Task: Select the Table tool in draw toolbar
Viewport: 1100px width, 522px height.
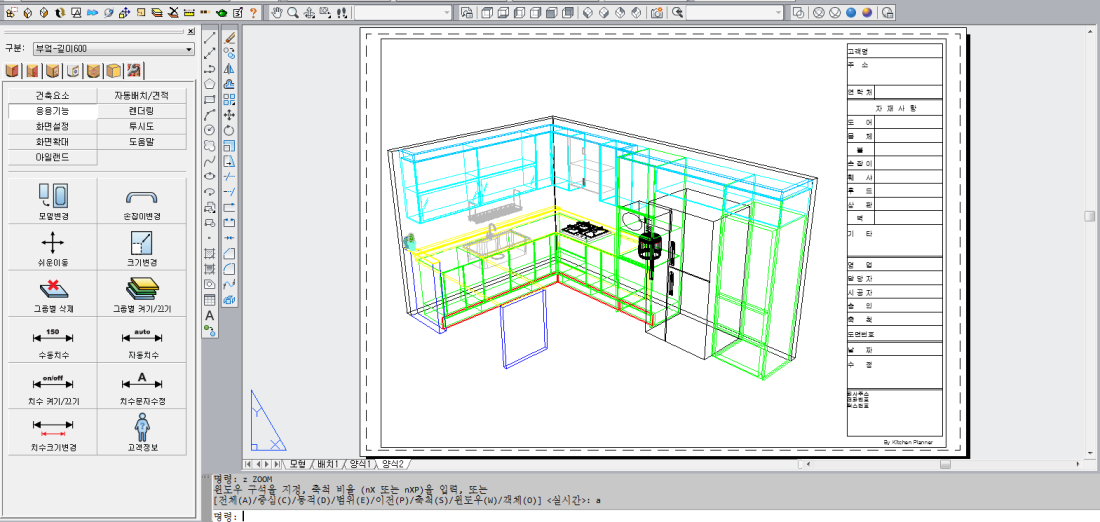Action: (209, 300)
